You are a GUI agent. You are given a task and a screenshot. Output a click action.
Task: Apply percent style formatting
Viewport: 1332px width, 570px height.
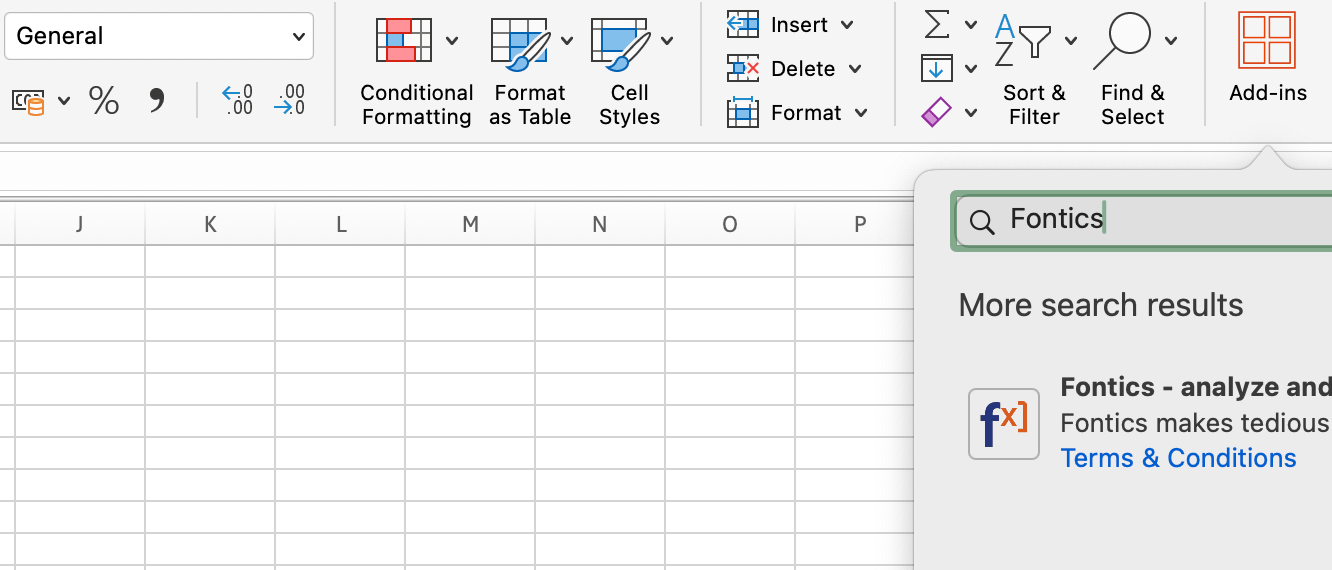click(x=104, y=100)
